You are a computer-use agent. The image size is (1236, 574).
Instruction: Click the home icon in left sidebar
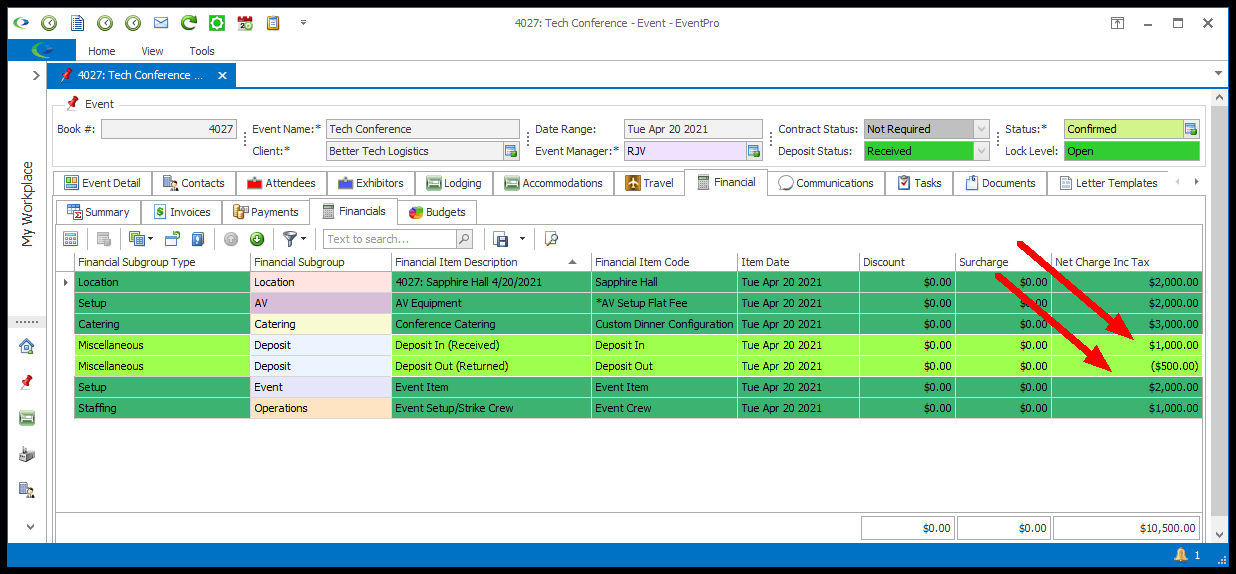(x=27, y=346)
